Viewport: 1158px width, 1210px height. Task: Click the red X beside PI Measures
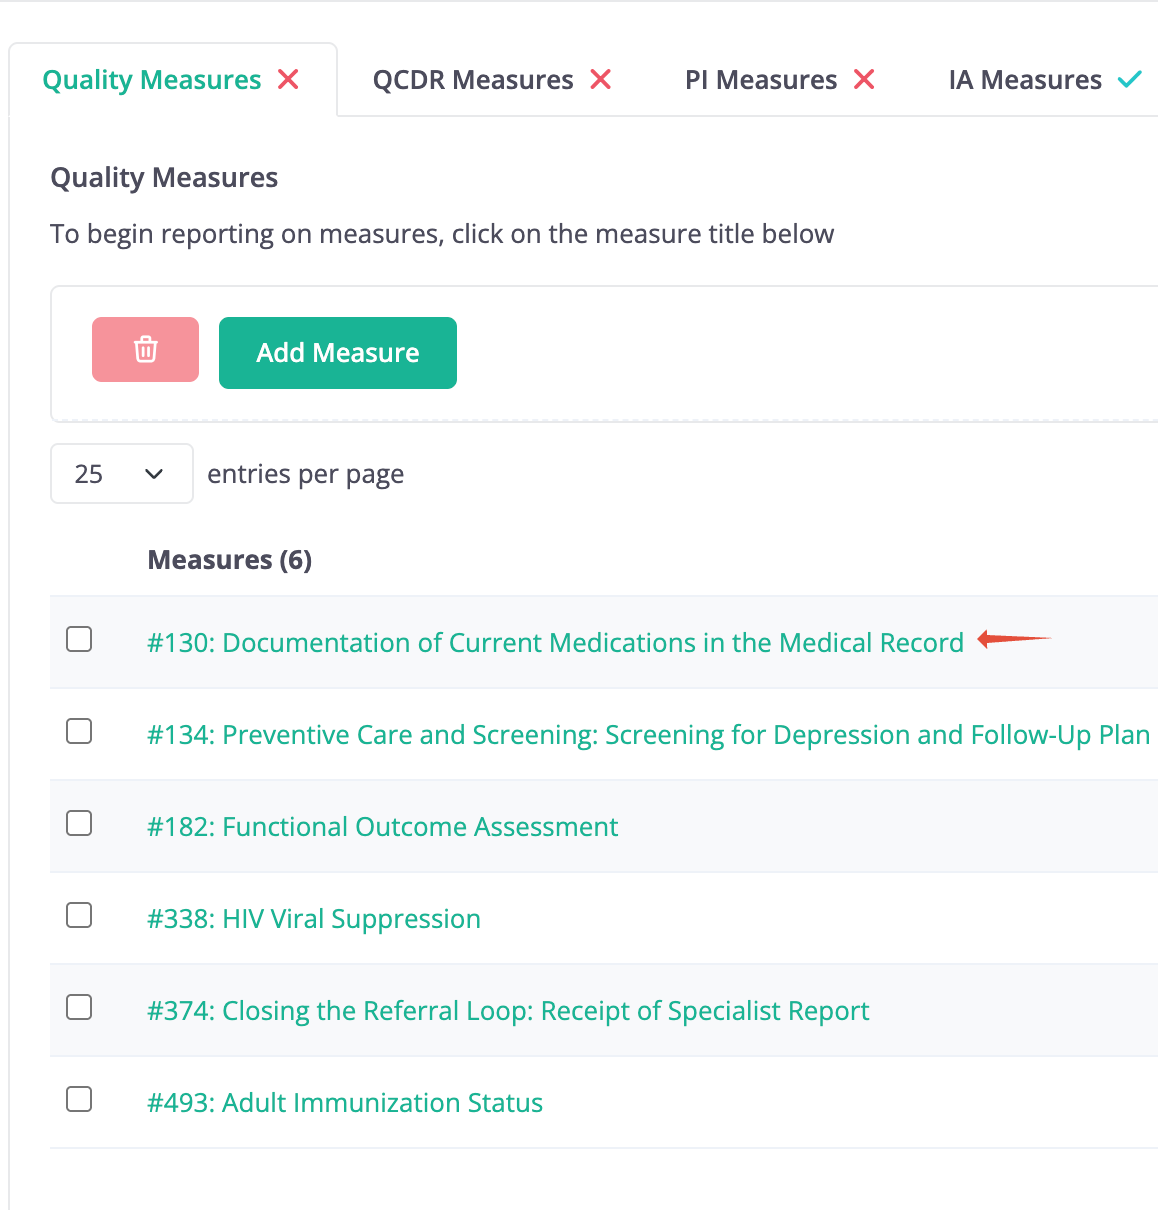864,79
